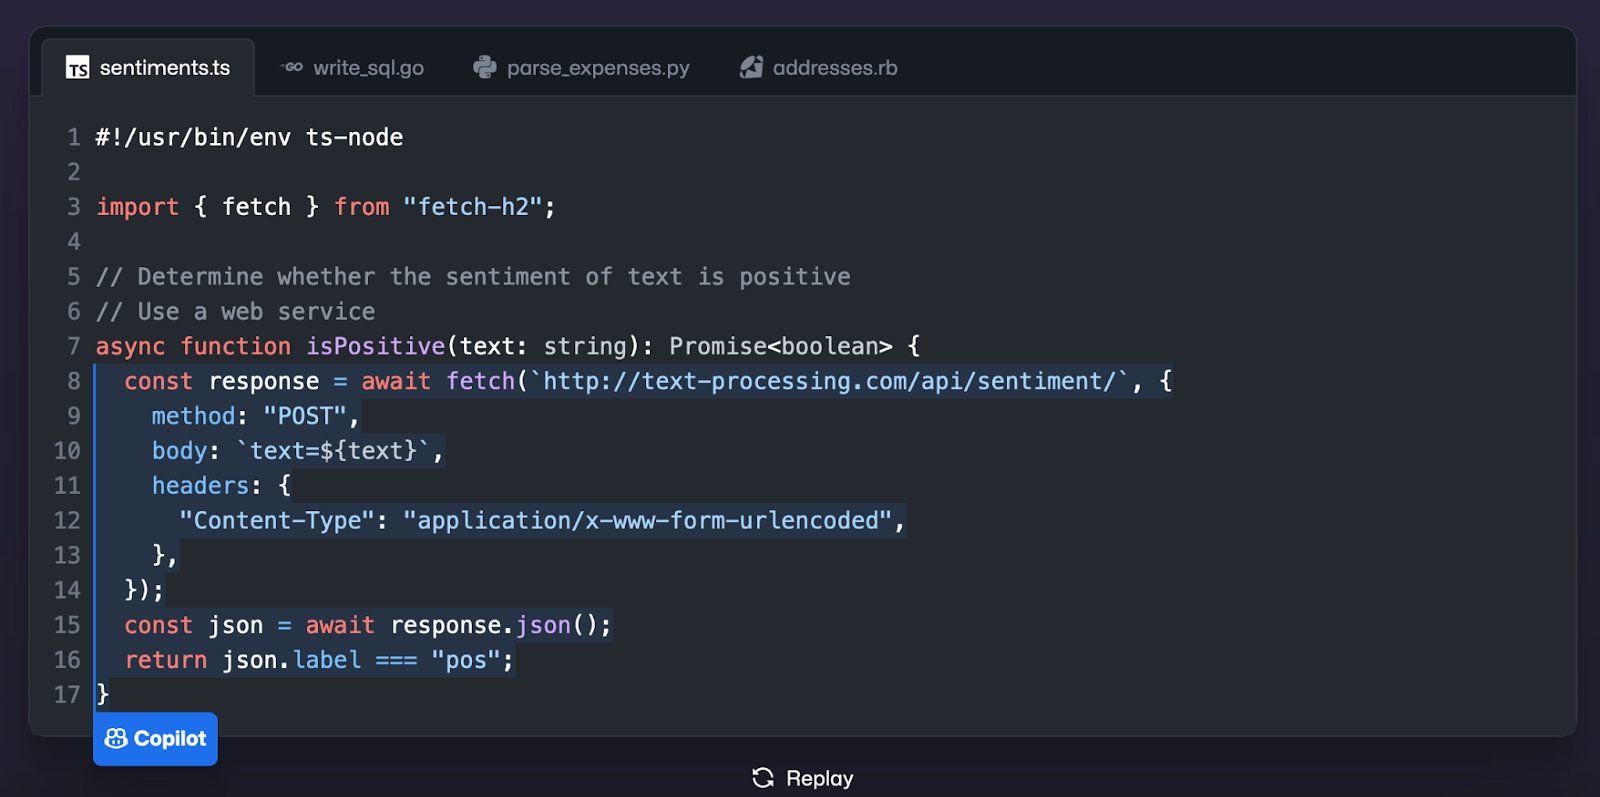The image size is (1600, 797).
Task: Switch to the write_sql.go tab label
Action: click(x=368, y=68)
